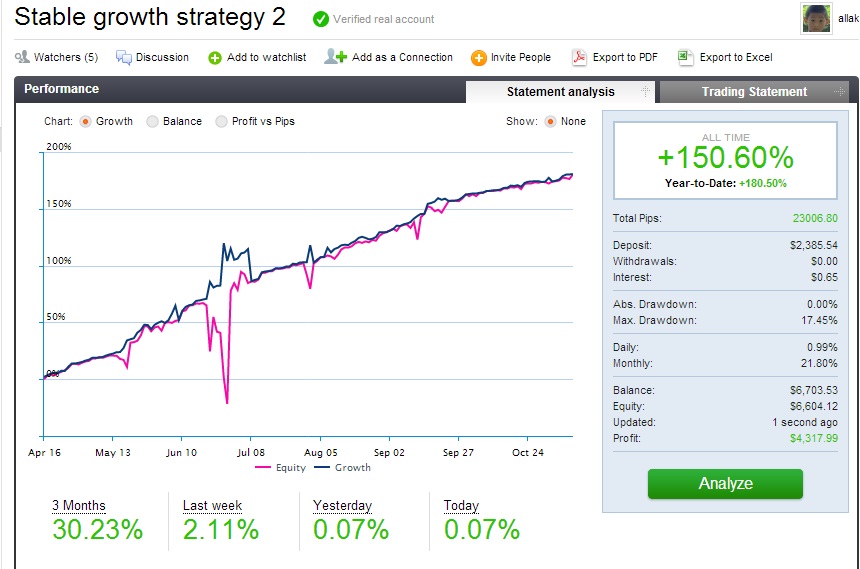The height and width of the screenshot is (569, 860).
Task: Select the Profit vs Pips radio button
Action: coord(221,121)
